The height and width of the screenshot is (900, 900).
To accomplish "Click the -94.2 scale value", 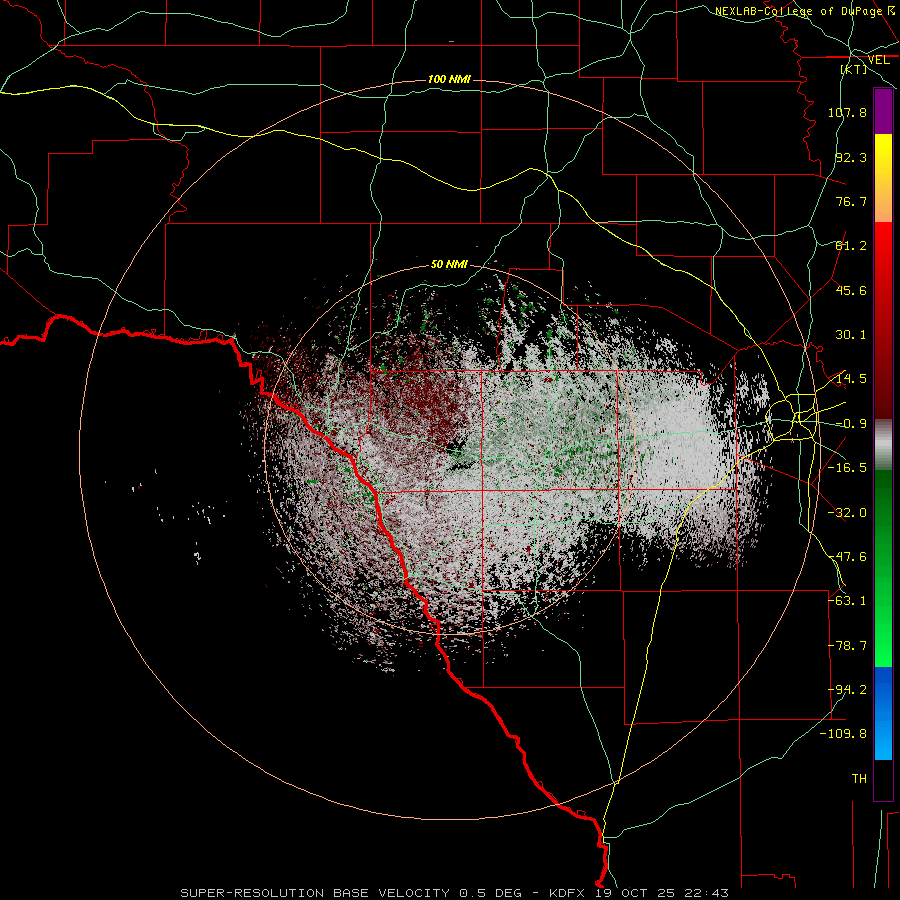I will pos(847,690).
